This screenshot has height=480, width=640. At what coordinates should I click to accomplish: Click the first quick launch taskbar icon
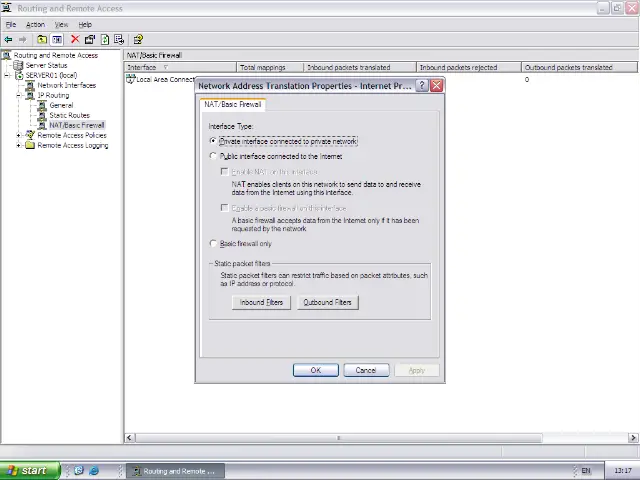coord(79,471)
